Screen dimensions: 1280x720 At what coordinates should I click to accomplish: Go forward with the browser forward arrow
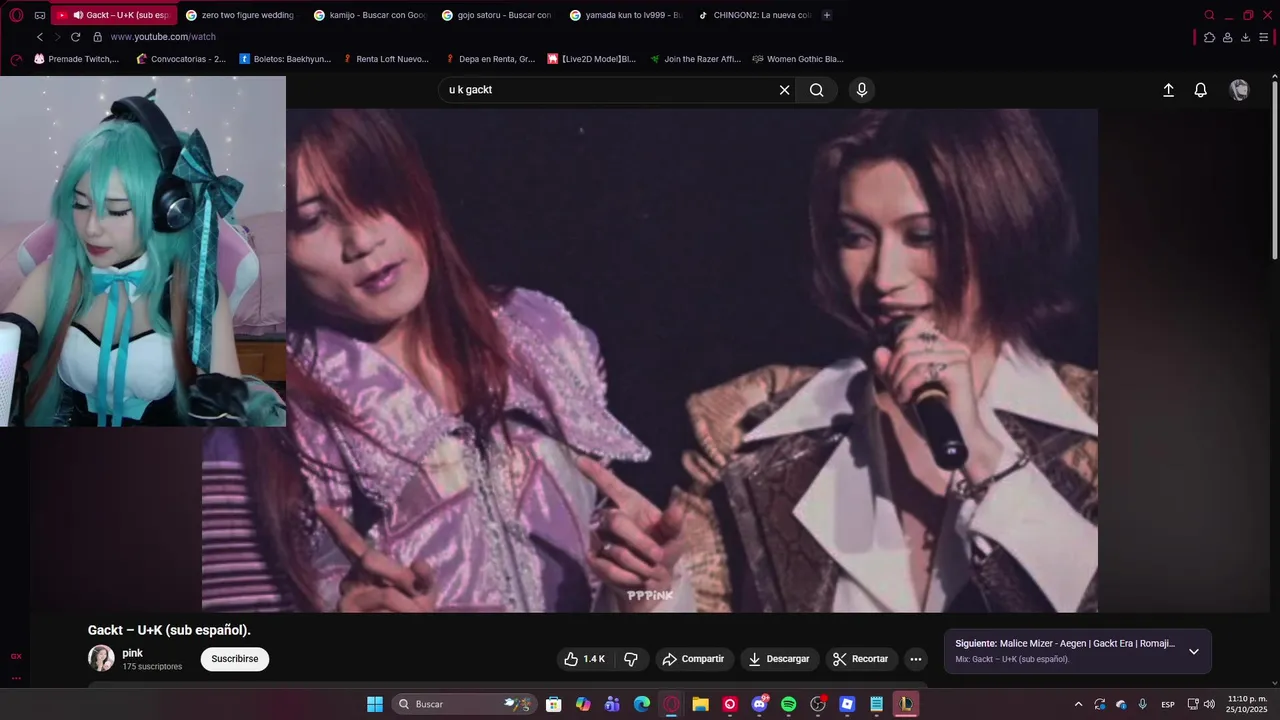tap(57, 37)
